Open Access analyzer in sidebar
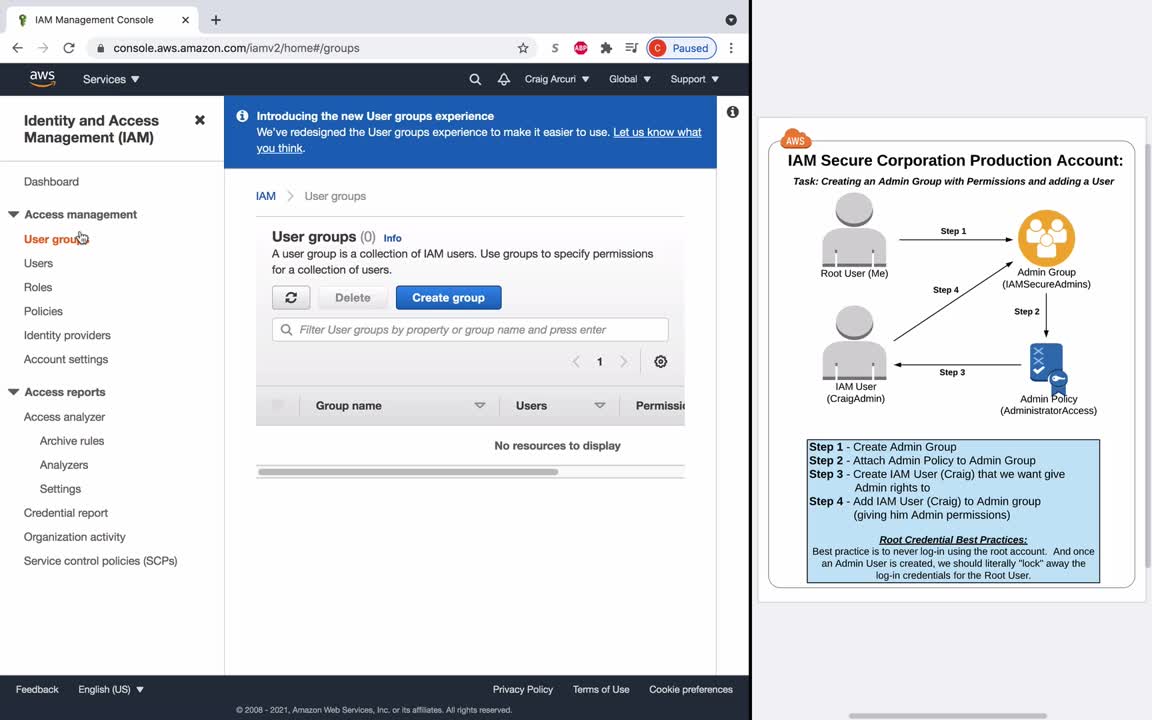Screen dimensions: 1152x720 pos(64,417)
